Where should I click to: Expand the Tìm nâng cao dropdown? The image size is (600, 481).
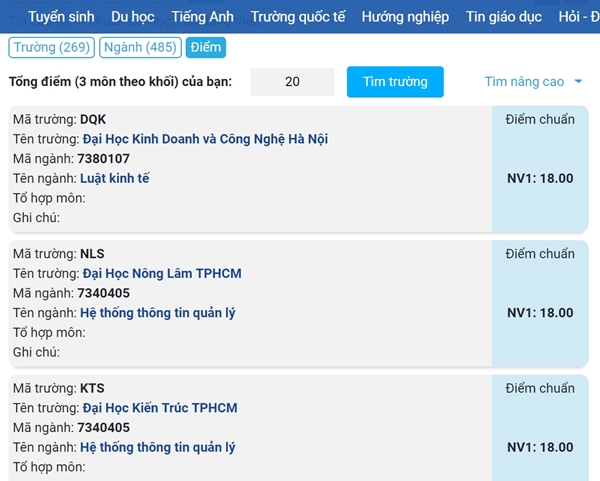(x=525, y=82)
